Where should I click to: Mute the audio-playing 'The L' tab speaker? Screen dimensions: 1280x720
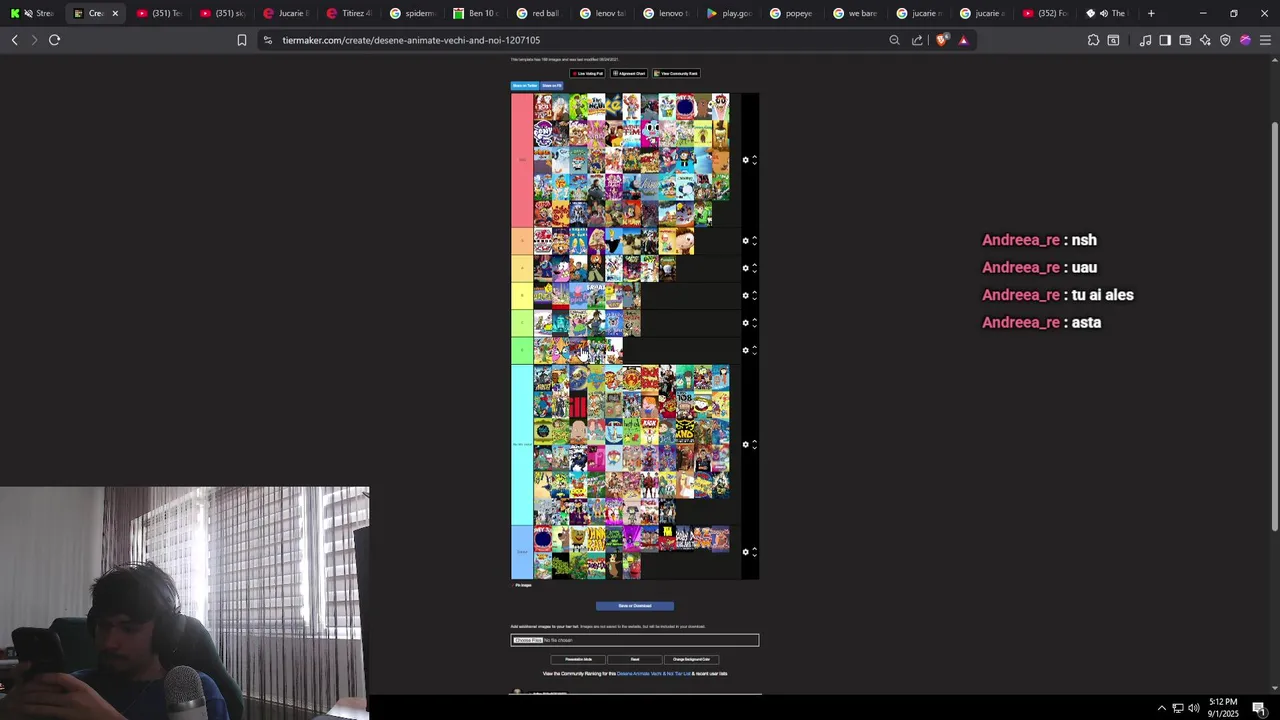[1104, 13]
